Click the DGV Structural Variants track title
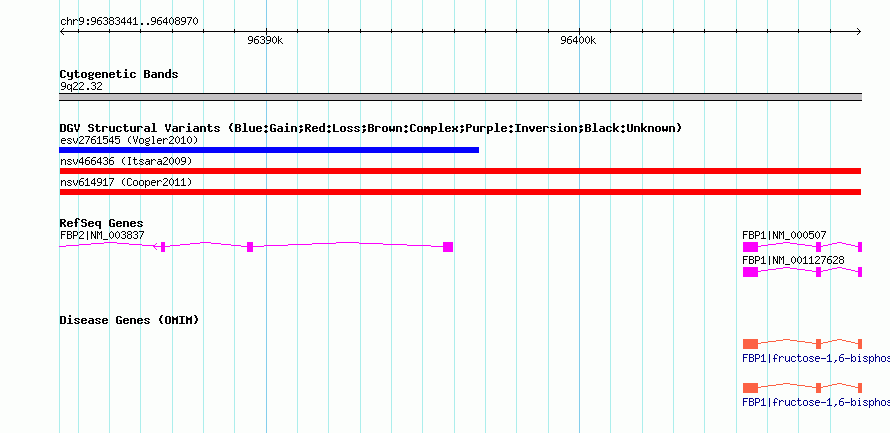This screenshot has height=433, width=890. (371, 128)
